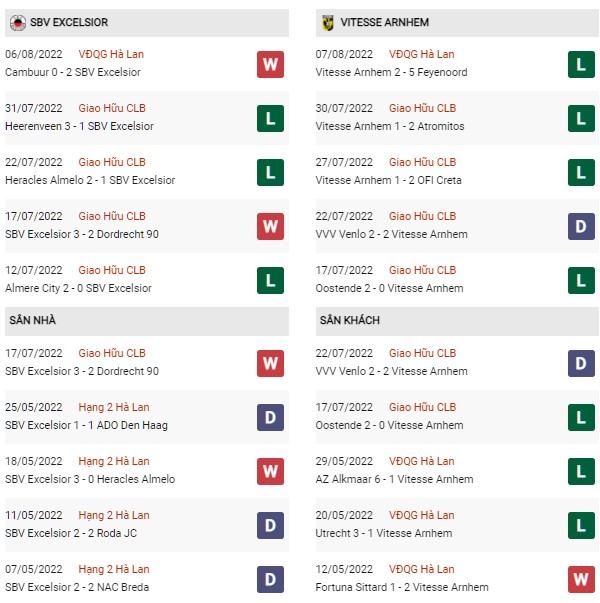Select the SÂN KHÁCH section header

(x=457, y=321)
